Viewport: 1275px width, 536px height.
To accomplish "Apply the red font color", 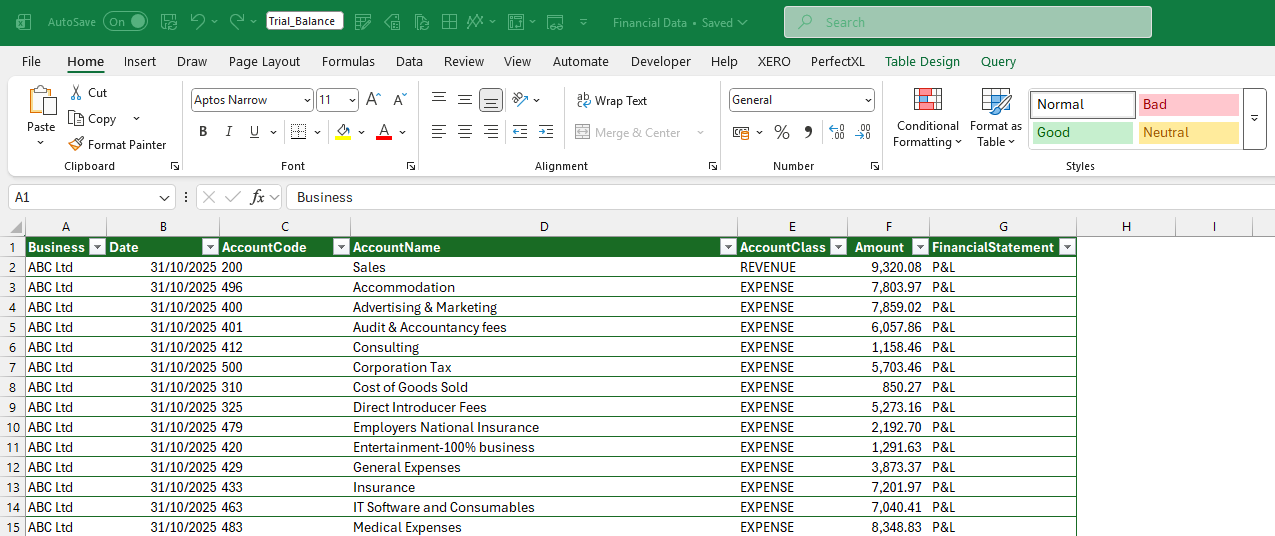I will (x=383, y=132).
